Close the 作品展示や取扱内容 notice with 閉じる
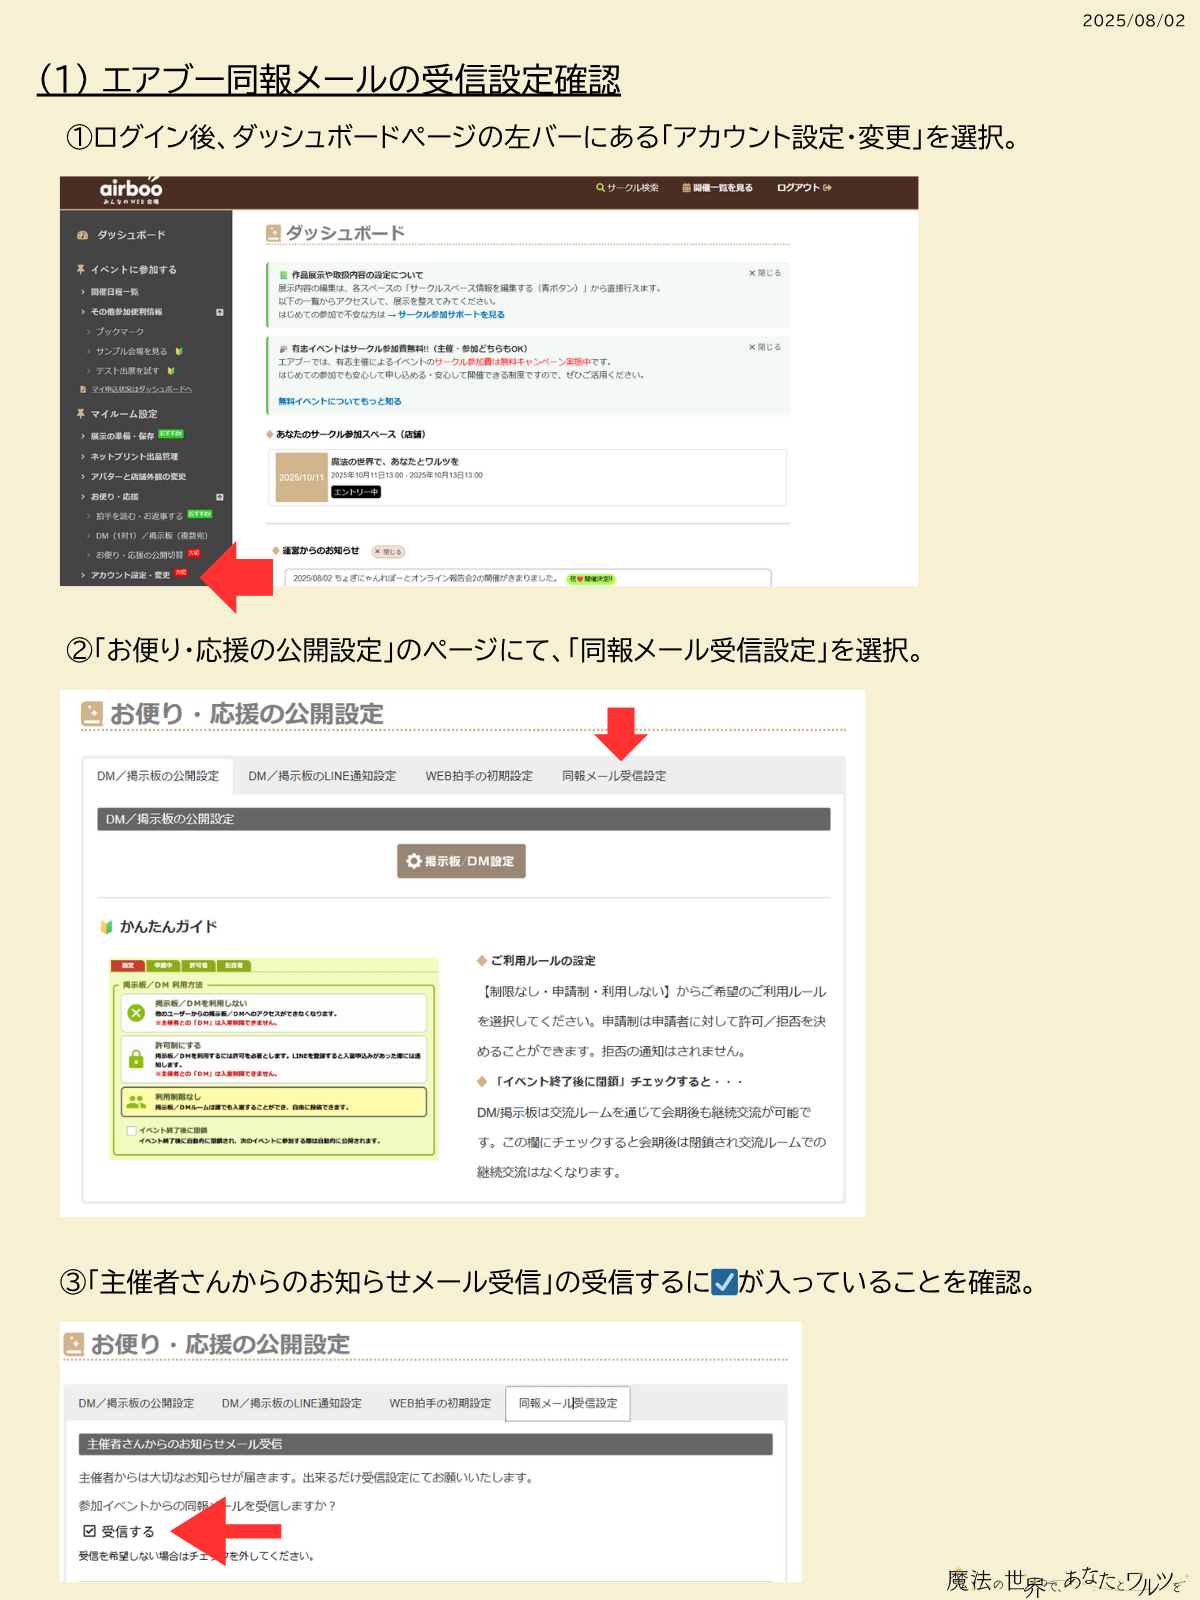 pyautogui.click(x=765, y=273)
